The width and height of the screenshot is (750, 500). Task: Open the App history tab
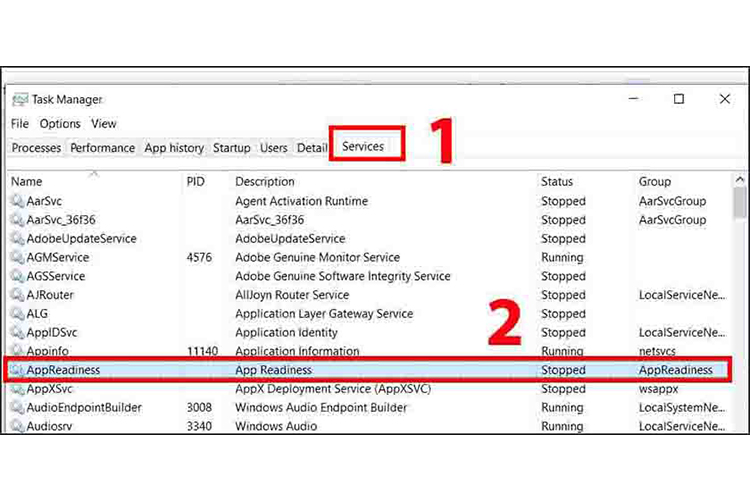click(x=174, y=148)
